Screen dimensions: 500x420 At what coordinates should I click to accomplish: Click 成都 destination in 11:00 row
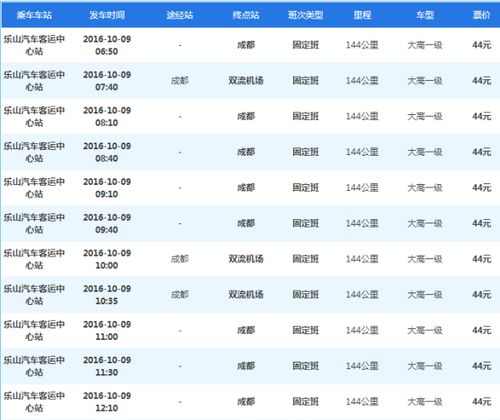coord(246,330)
